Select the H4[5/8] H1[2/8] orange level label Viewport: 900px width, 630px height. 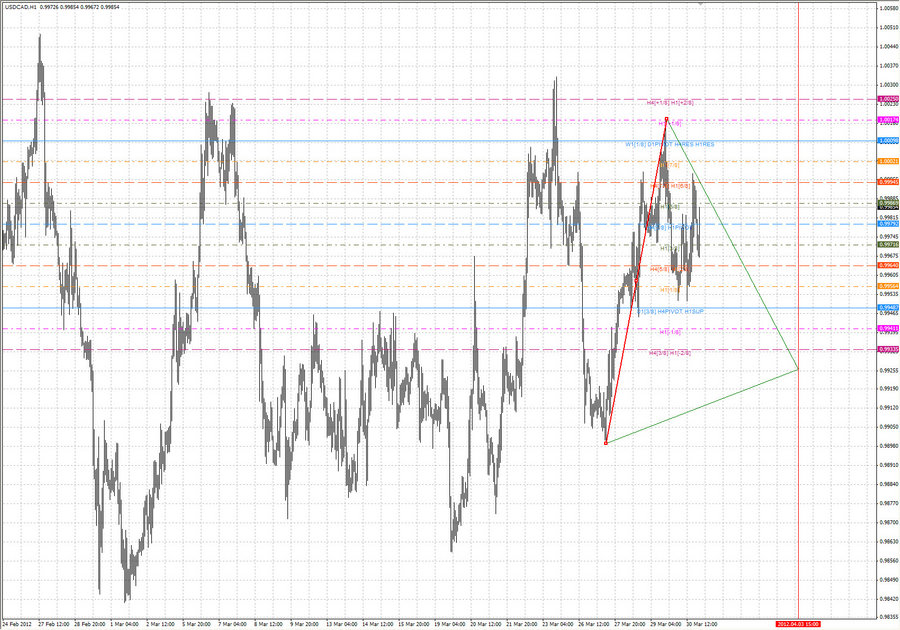tap(668, 269)
